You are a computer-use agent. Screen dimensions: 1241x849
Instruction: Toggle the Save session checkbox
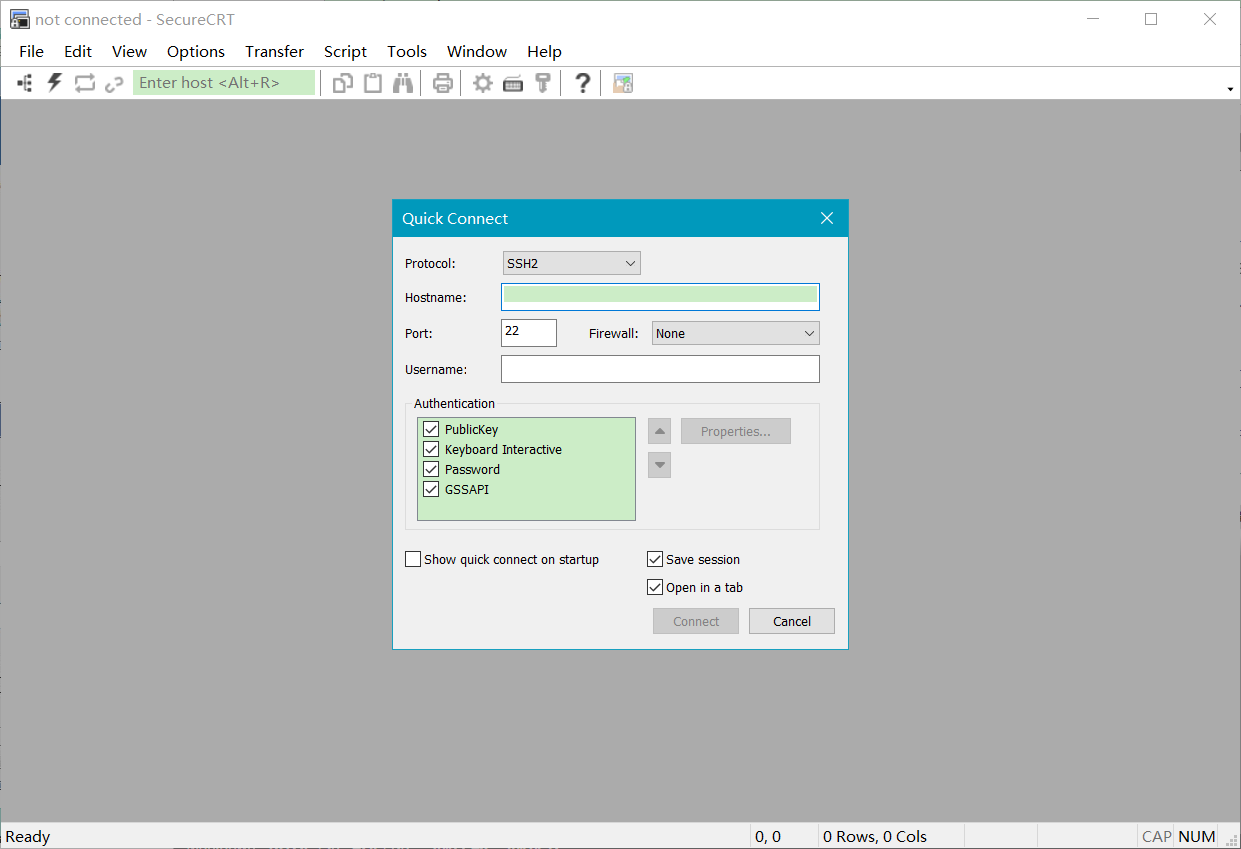[x=655, y=559]
